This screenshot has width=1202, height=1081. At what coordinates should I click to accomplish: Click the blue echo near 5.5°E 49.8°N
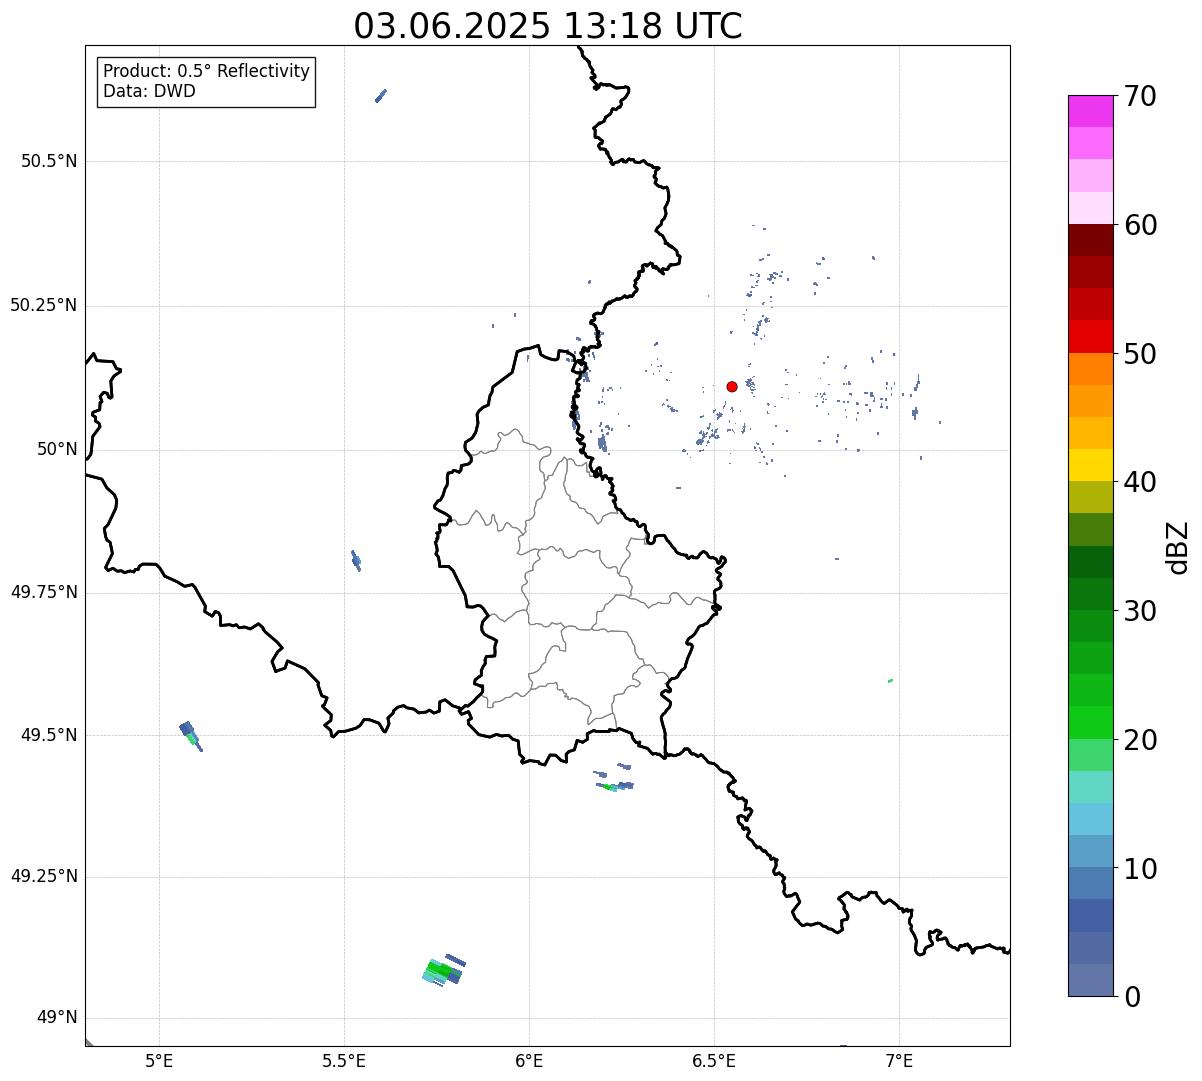(x=356, y=560)
